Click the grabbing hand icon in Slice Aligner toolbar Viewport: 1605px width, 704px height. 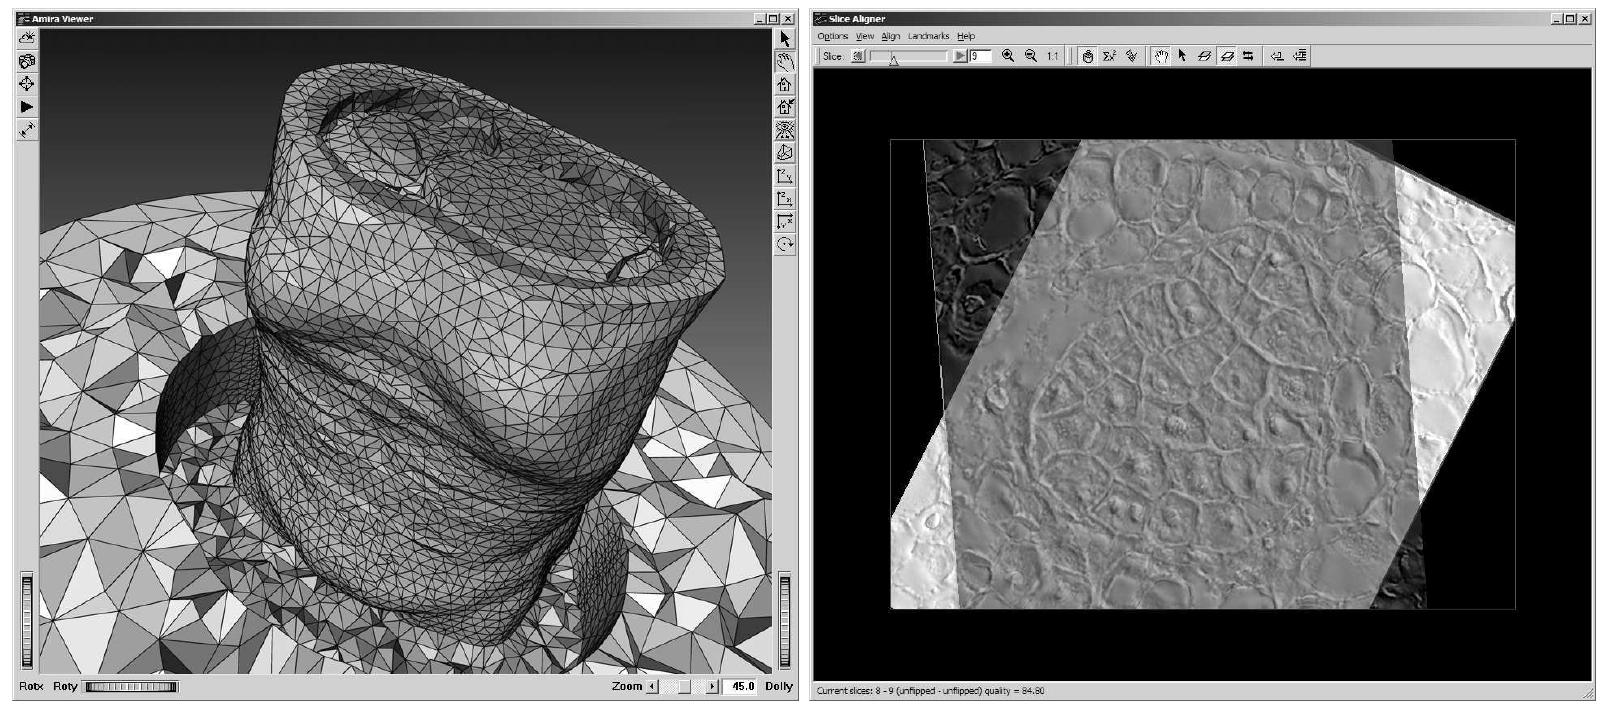click(x=1088, y=57)
